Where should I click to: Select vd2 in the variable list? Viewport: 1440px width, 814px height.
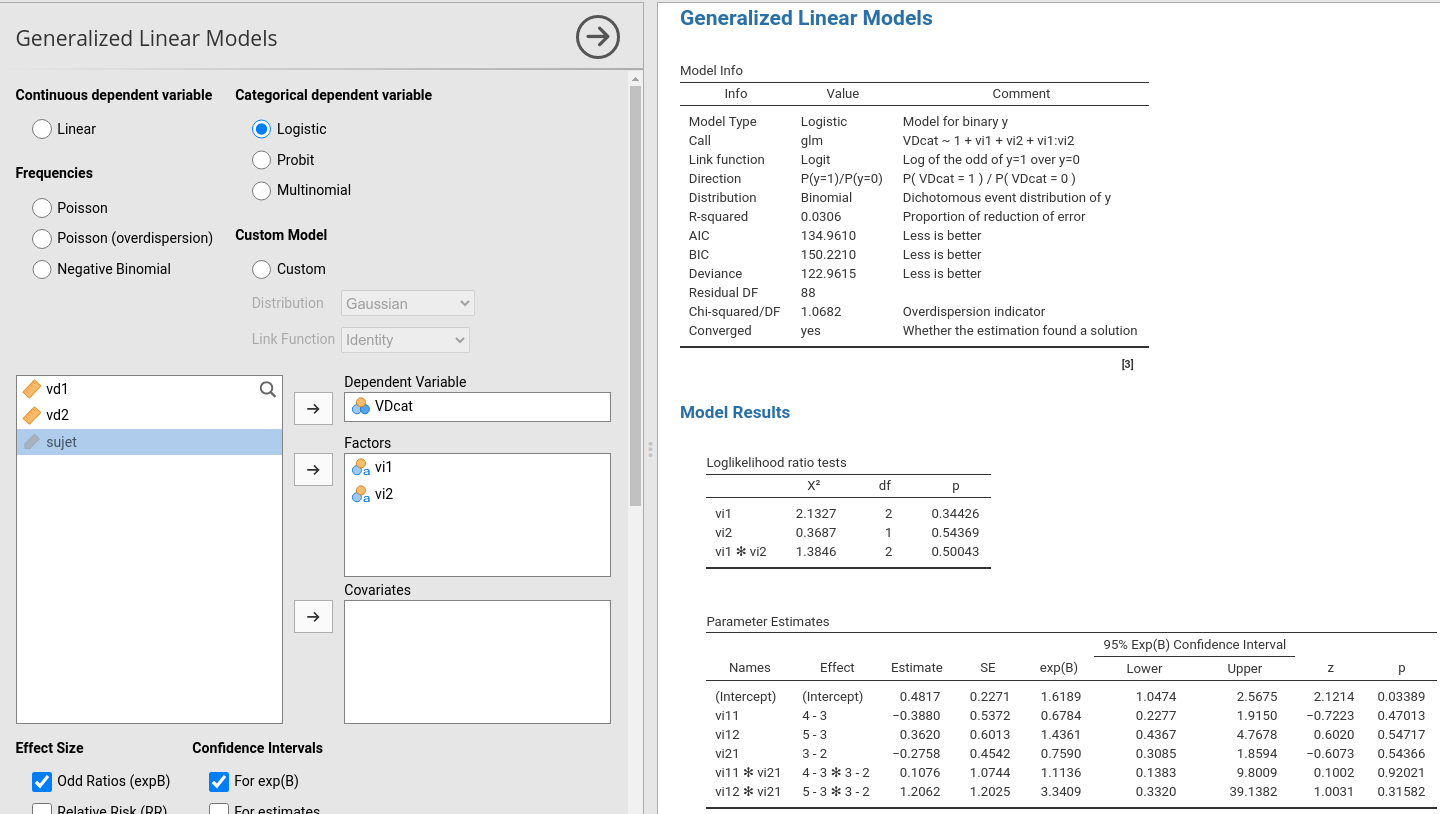tap(149, 415)
